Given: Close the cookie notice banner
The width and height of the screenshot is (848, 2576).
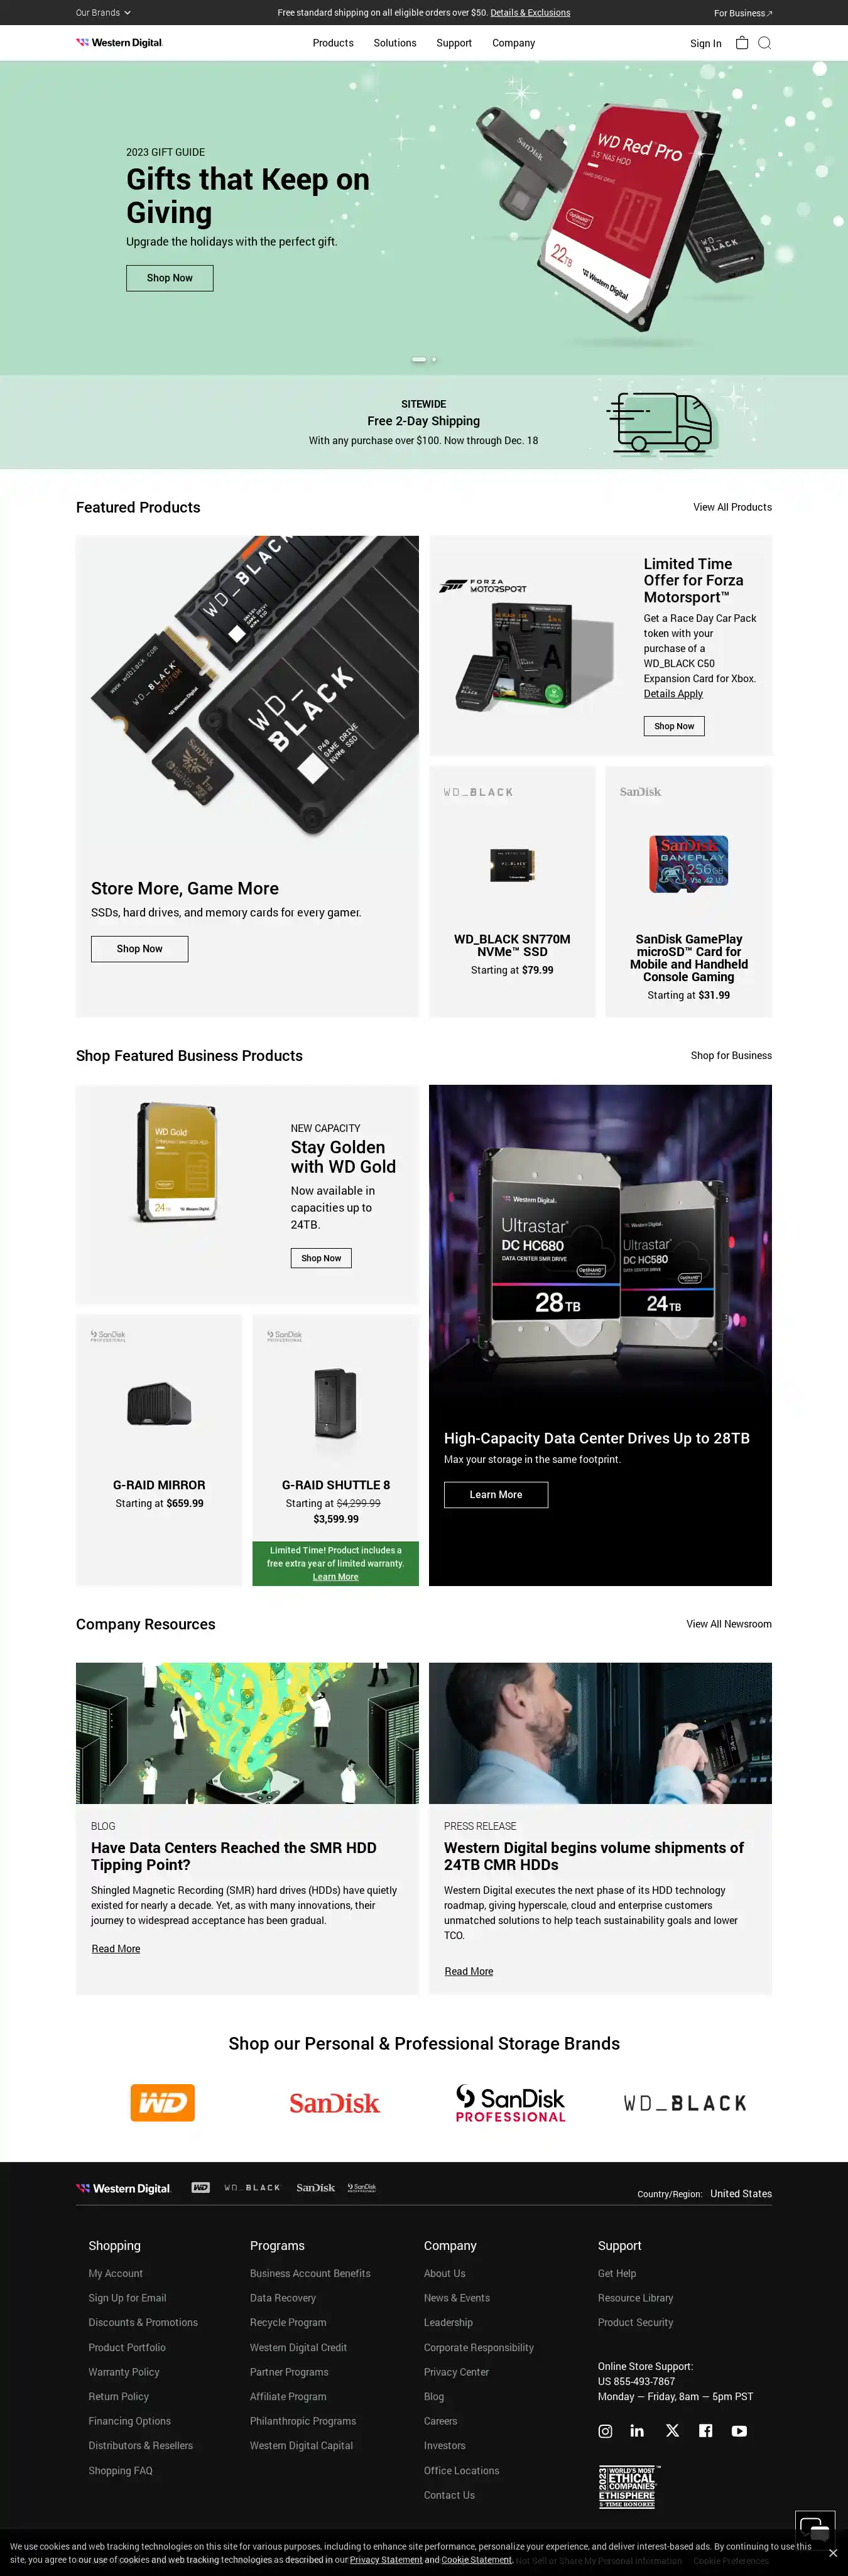Looking at the screenshot, I should point(833,2553).
